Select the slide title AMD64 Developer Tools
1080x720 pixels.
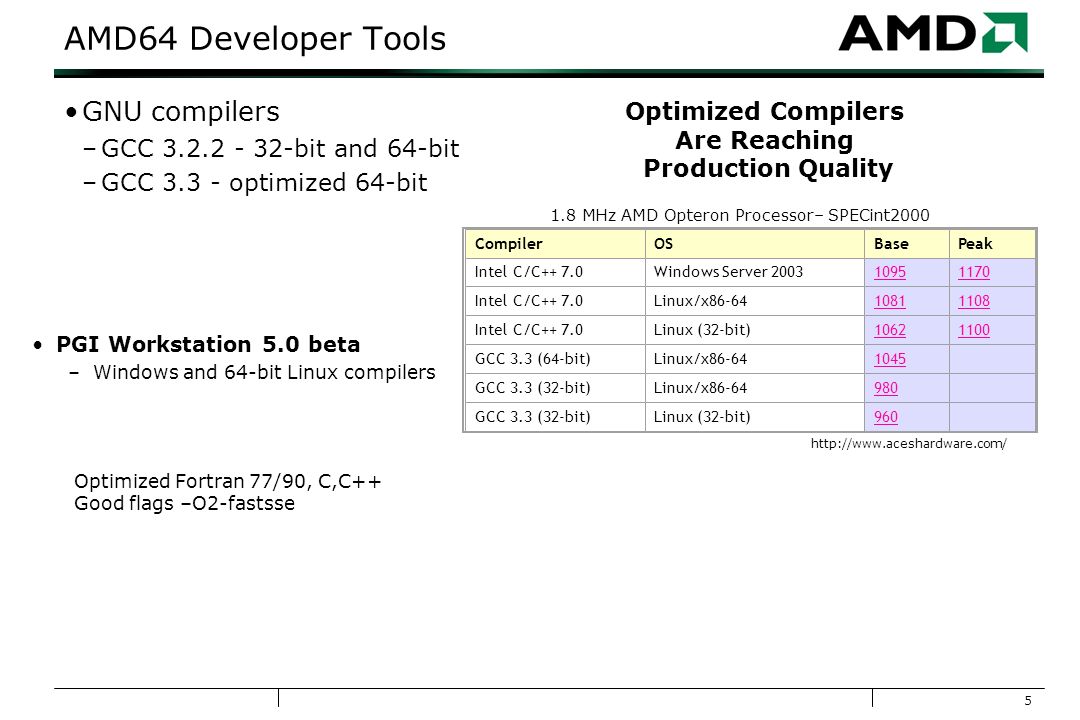(x=255, y=39)
